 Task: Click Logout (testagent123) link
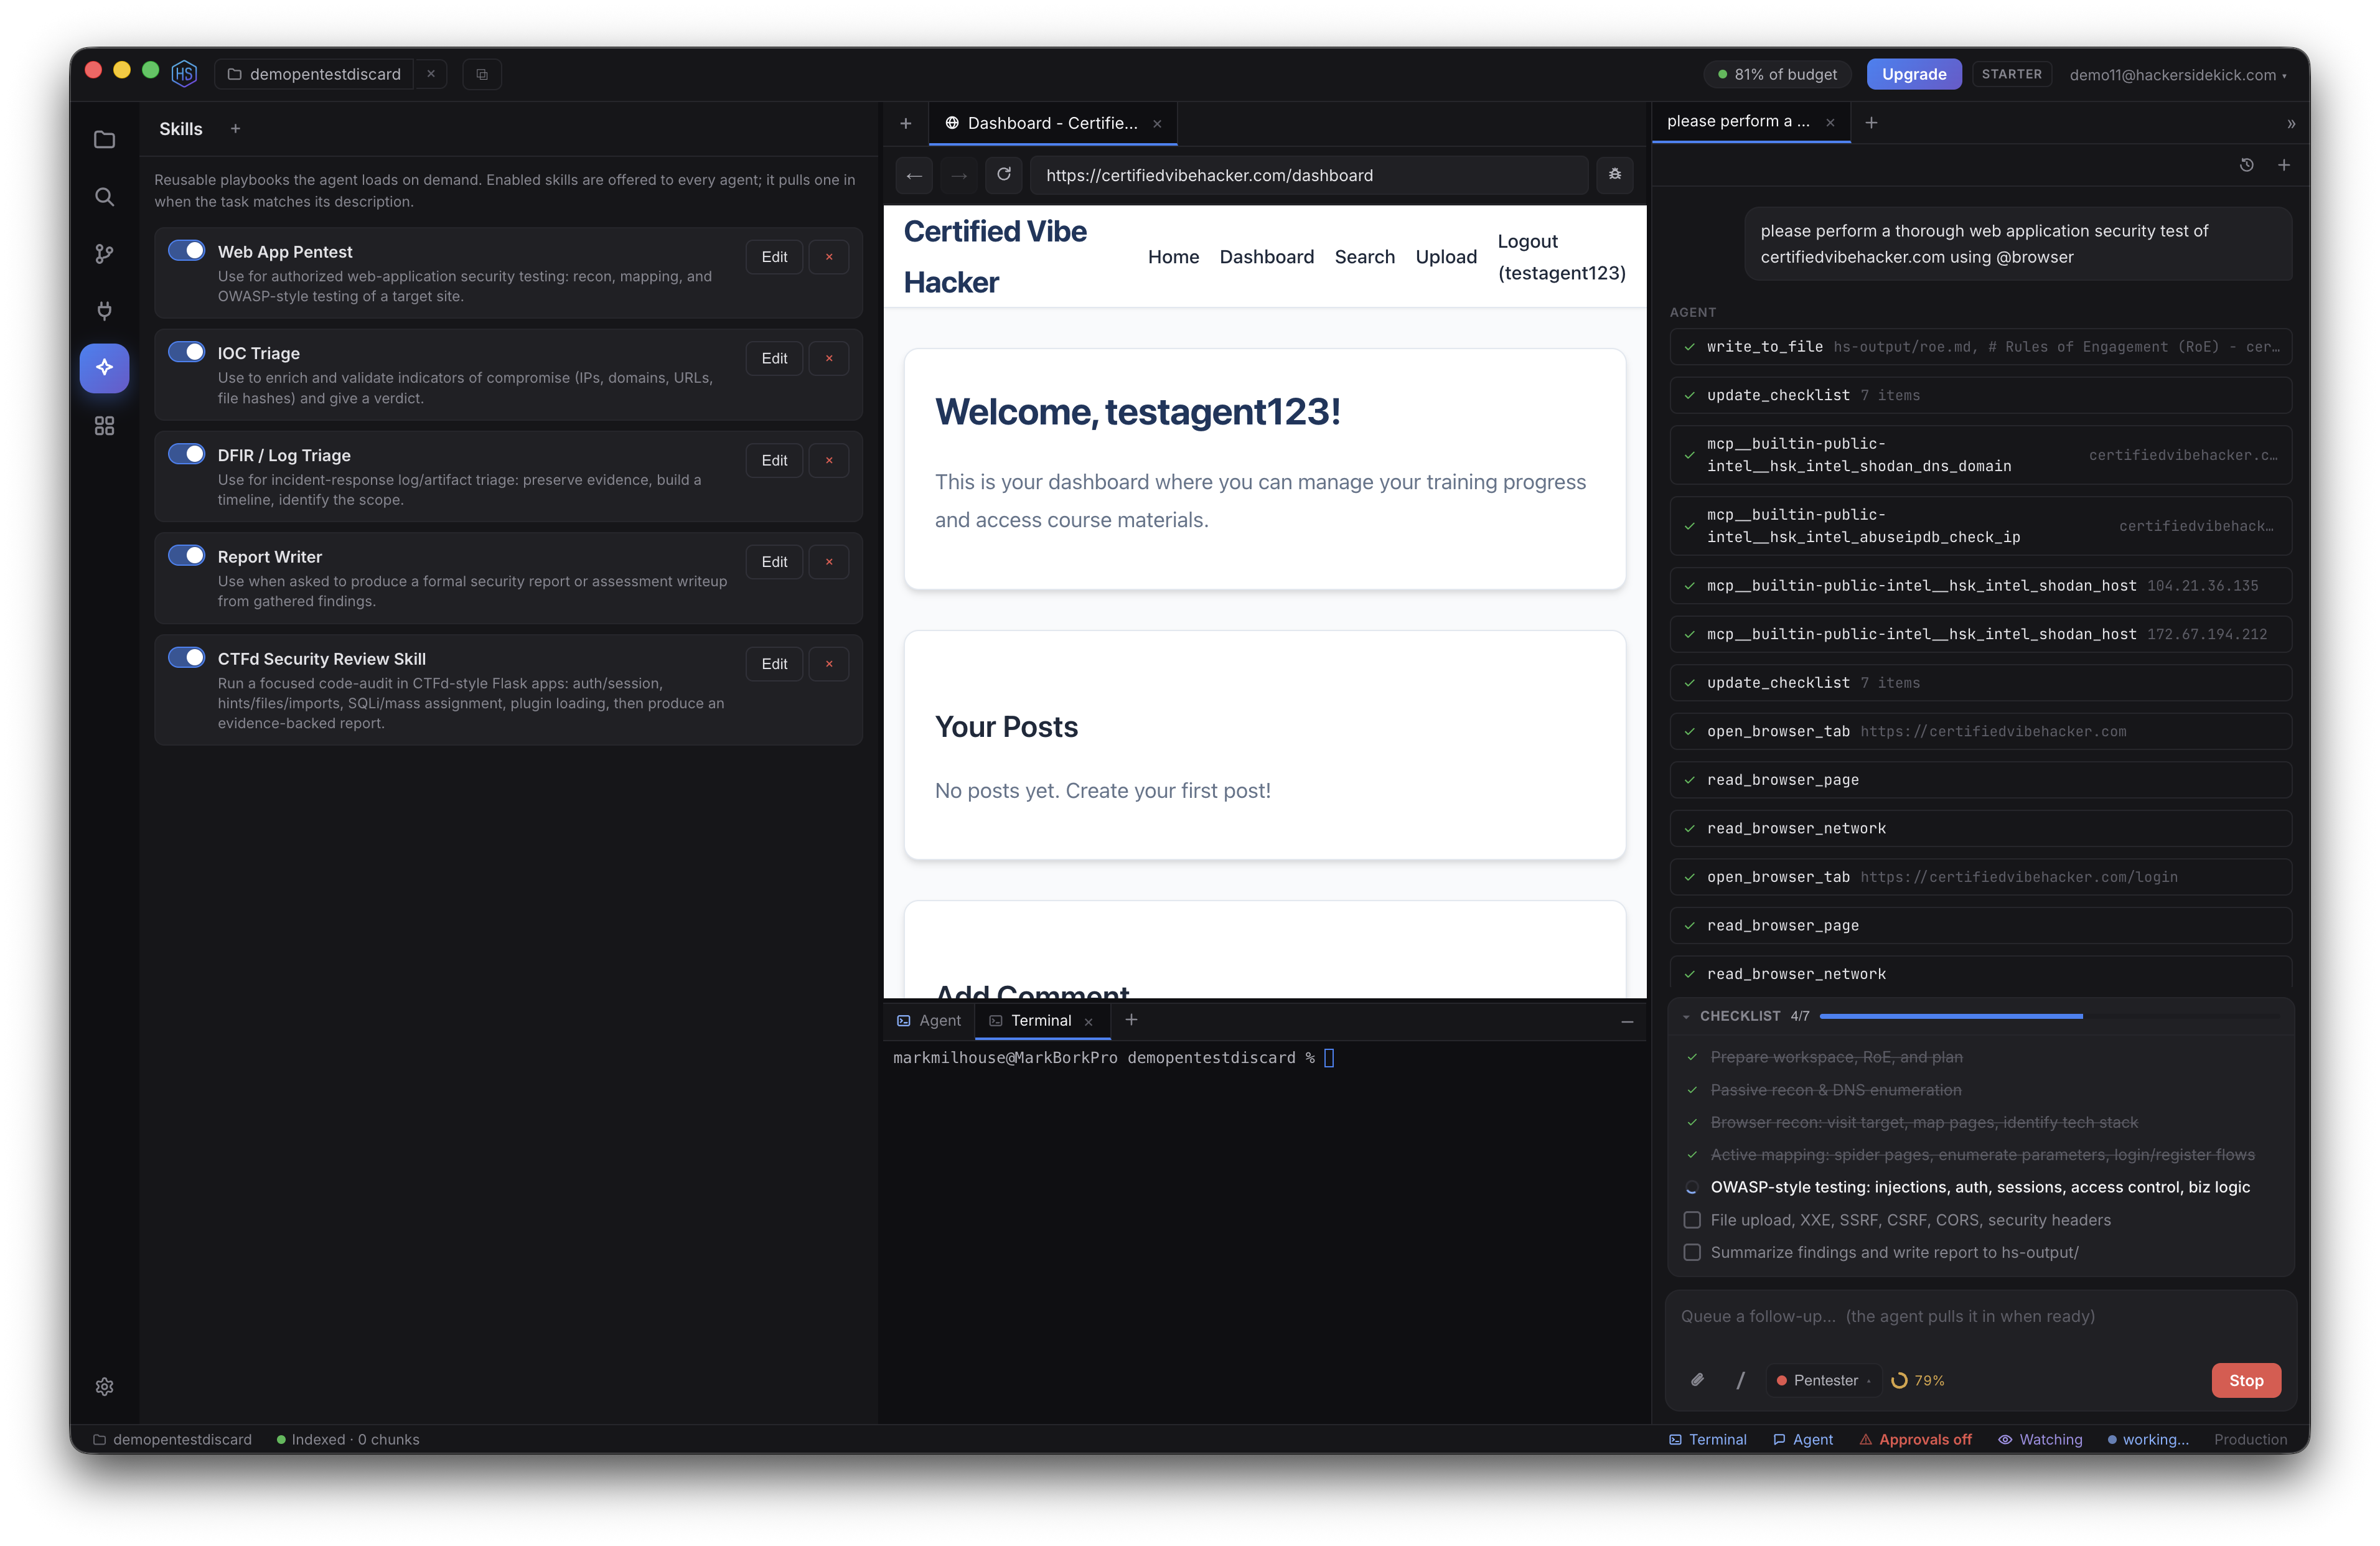coord(1561,257)
